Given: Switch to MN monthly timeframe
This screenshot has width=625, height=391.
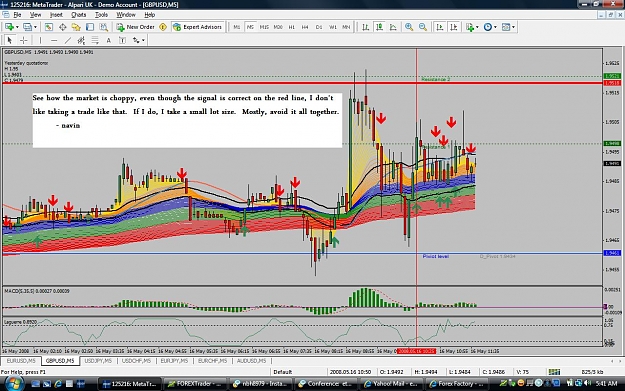Looking at the screenshot, I should click(346, 27).
